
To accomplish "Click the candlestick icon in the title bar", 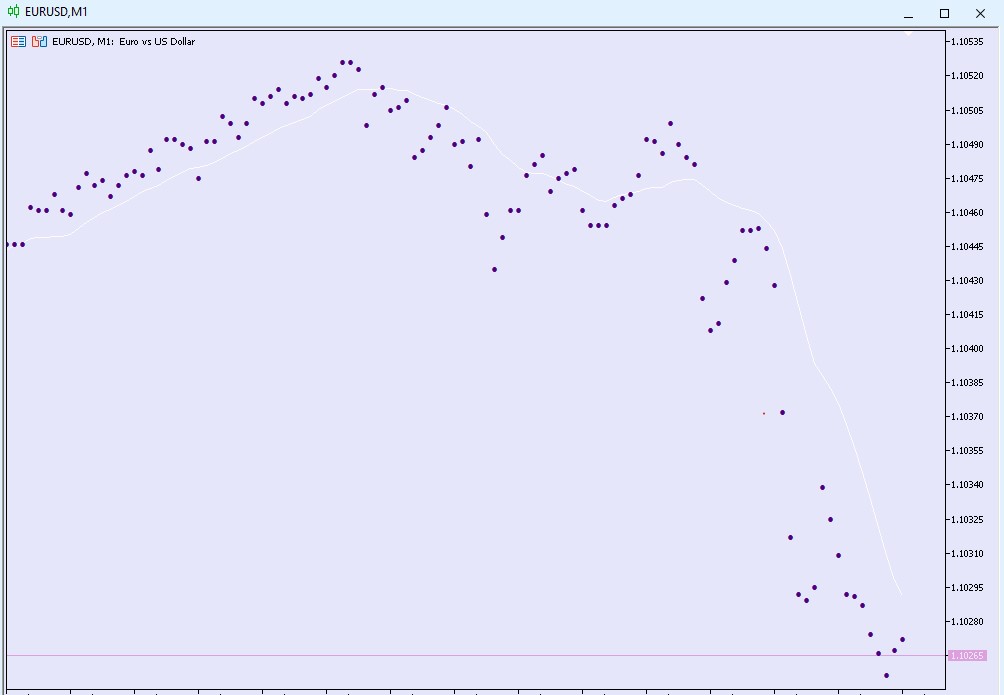I will [x=13, y=12].
